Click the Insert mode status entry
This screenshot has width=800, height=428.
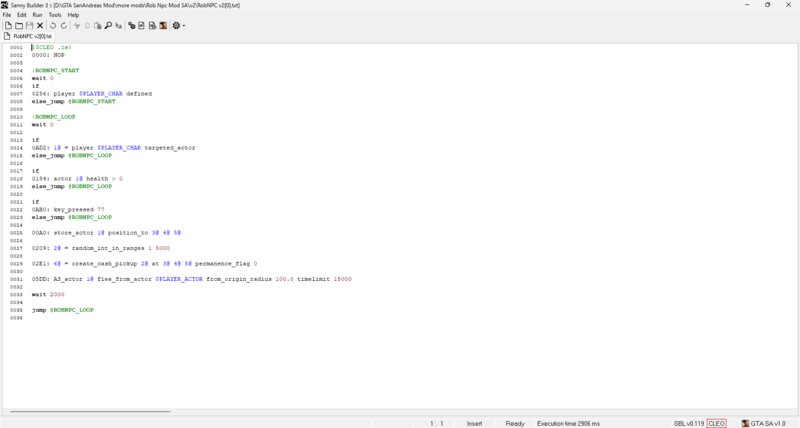(x=474, y=423)
